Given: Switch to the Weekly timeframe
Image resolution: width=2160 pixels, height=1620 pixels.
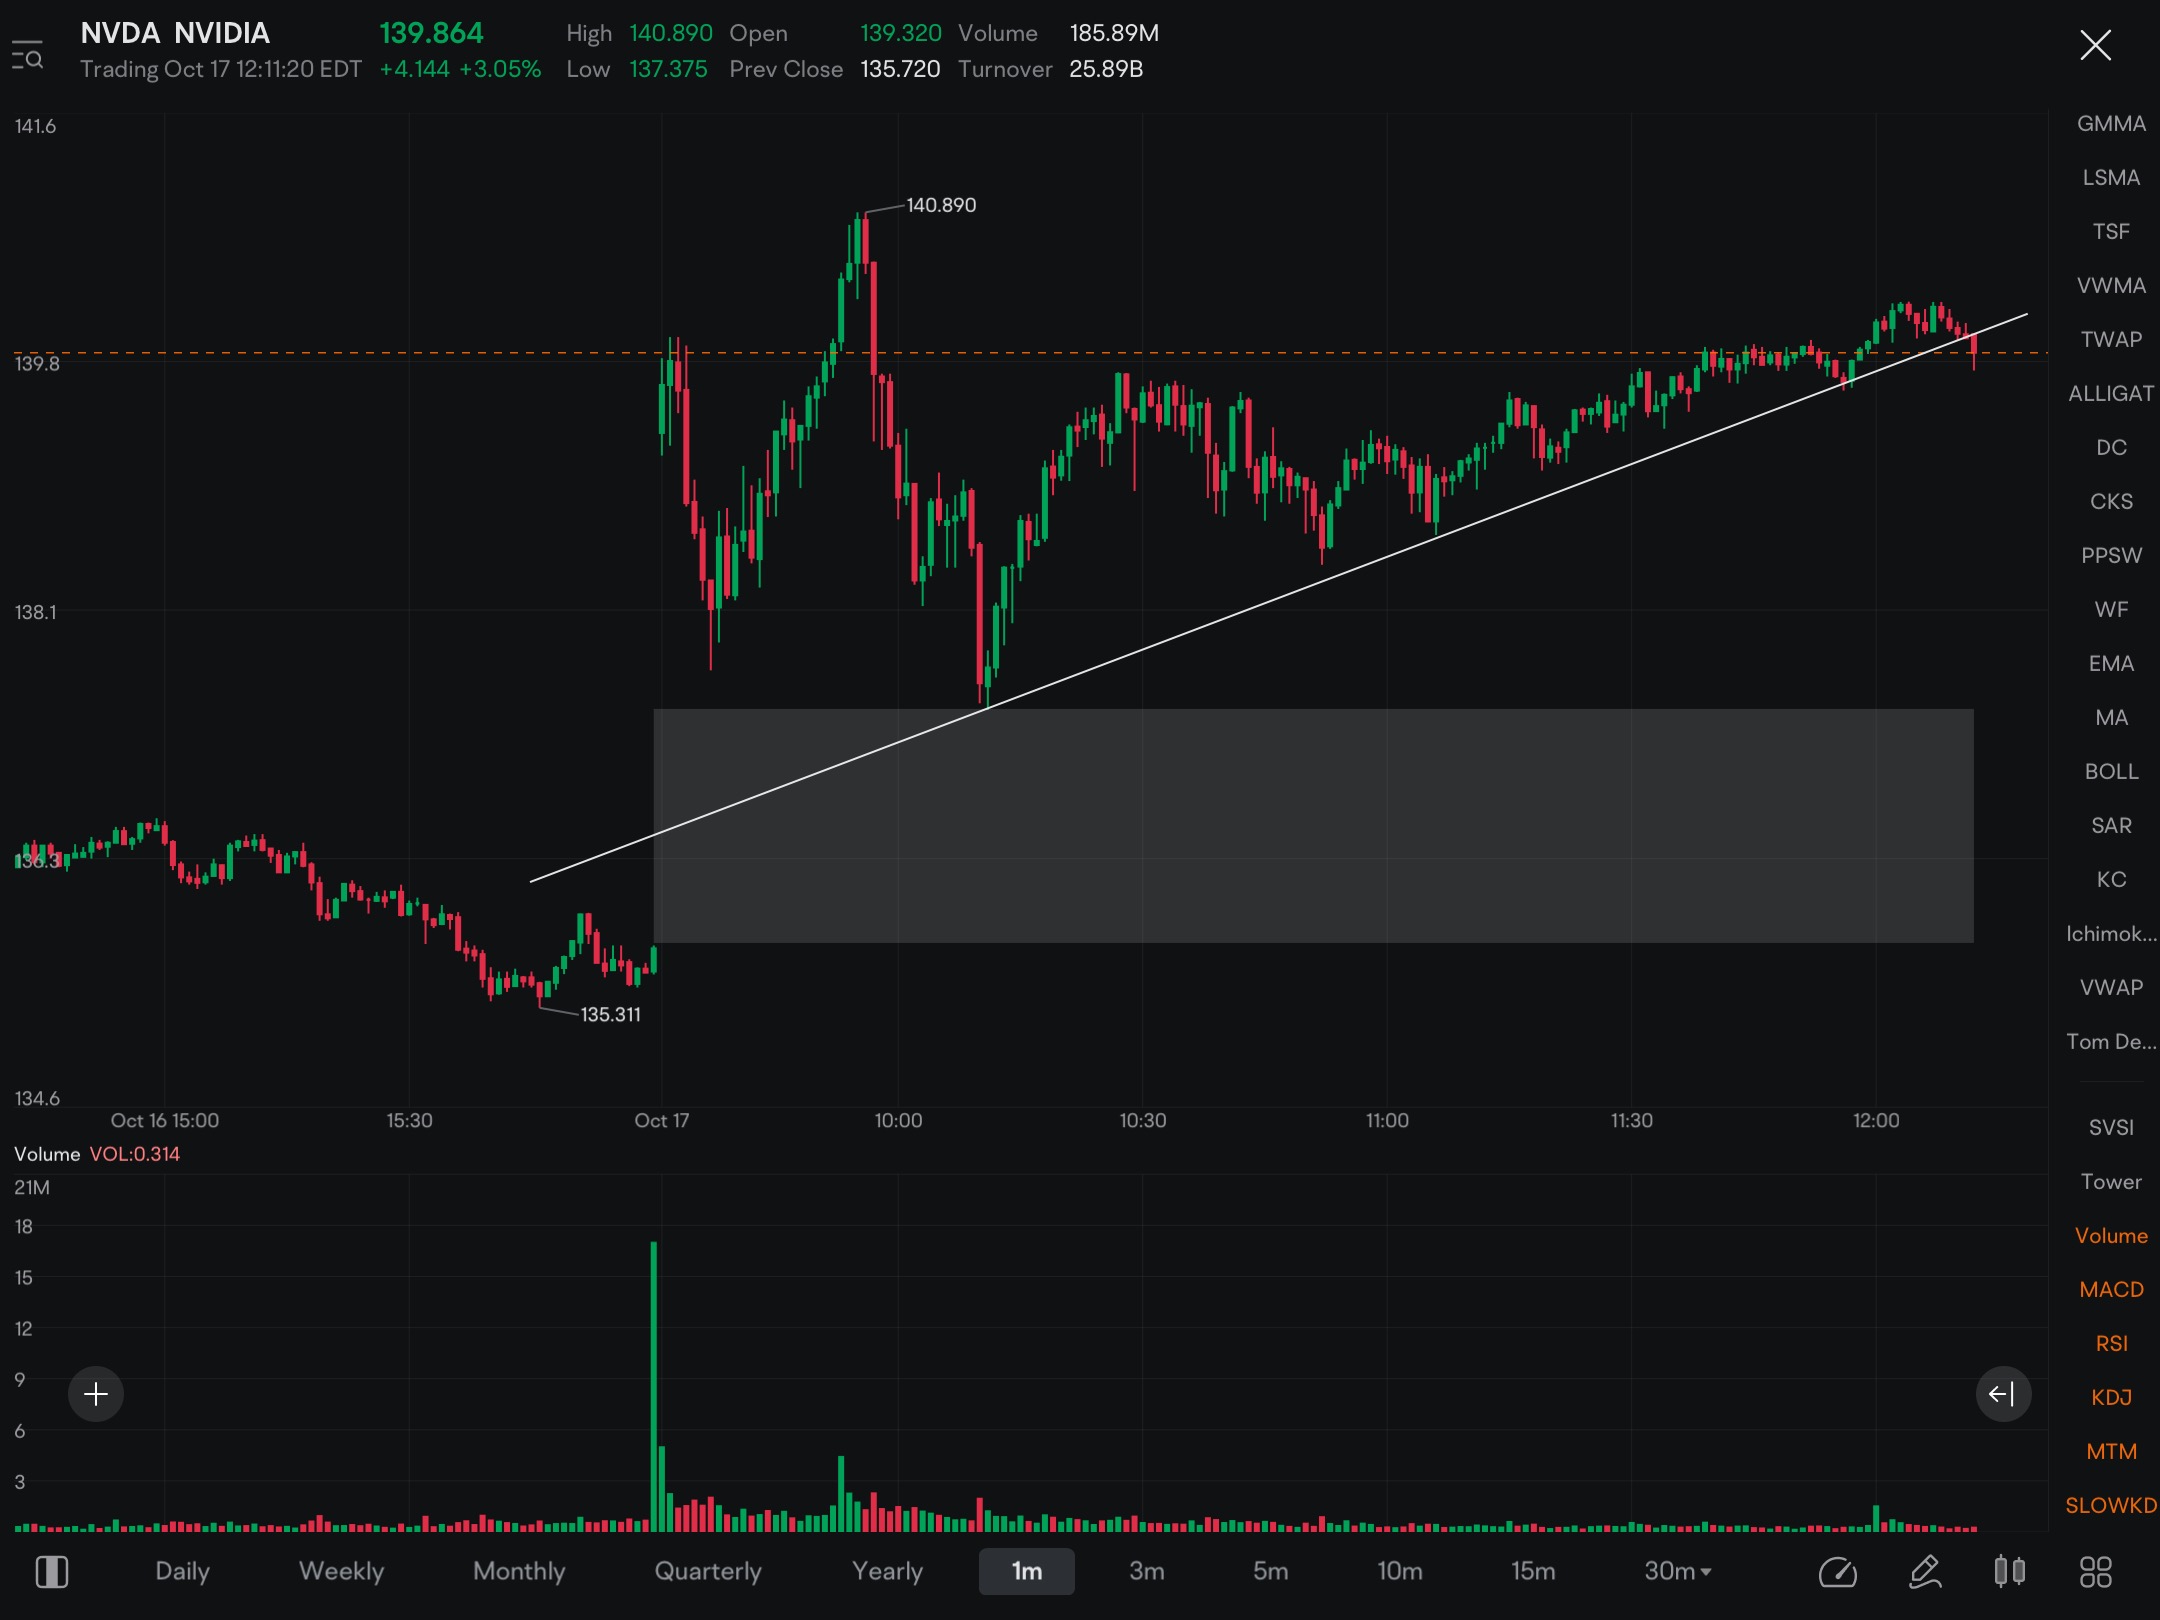Looking at the screenshot, I should (x=341, y=1572).
